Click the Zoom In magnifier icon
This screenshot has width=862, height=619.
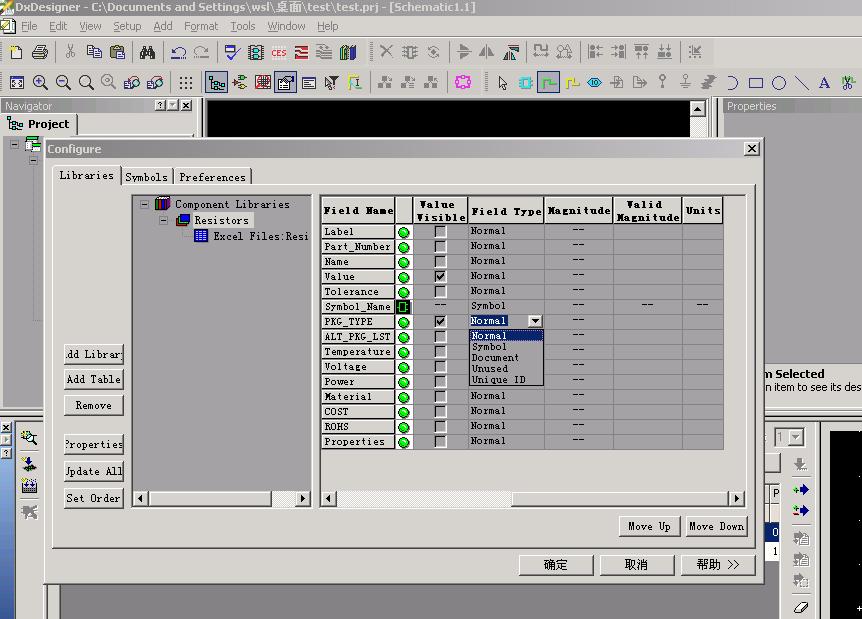[x=40, y=82]
